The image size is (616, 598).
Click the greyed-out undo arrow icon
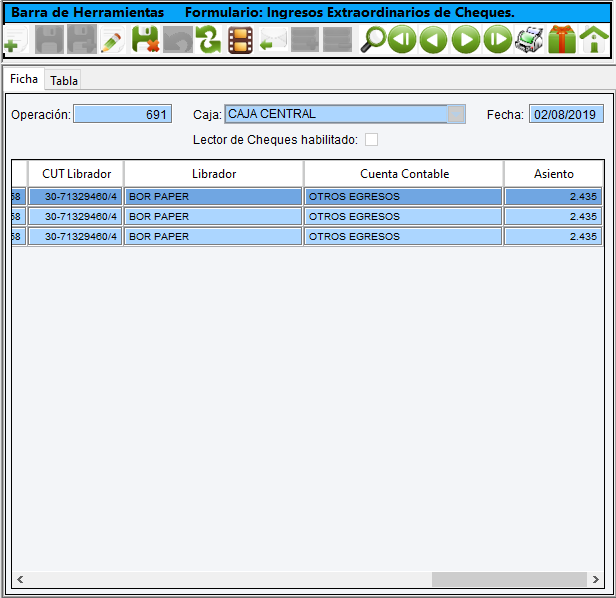click(x=178, y=40)
